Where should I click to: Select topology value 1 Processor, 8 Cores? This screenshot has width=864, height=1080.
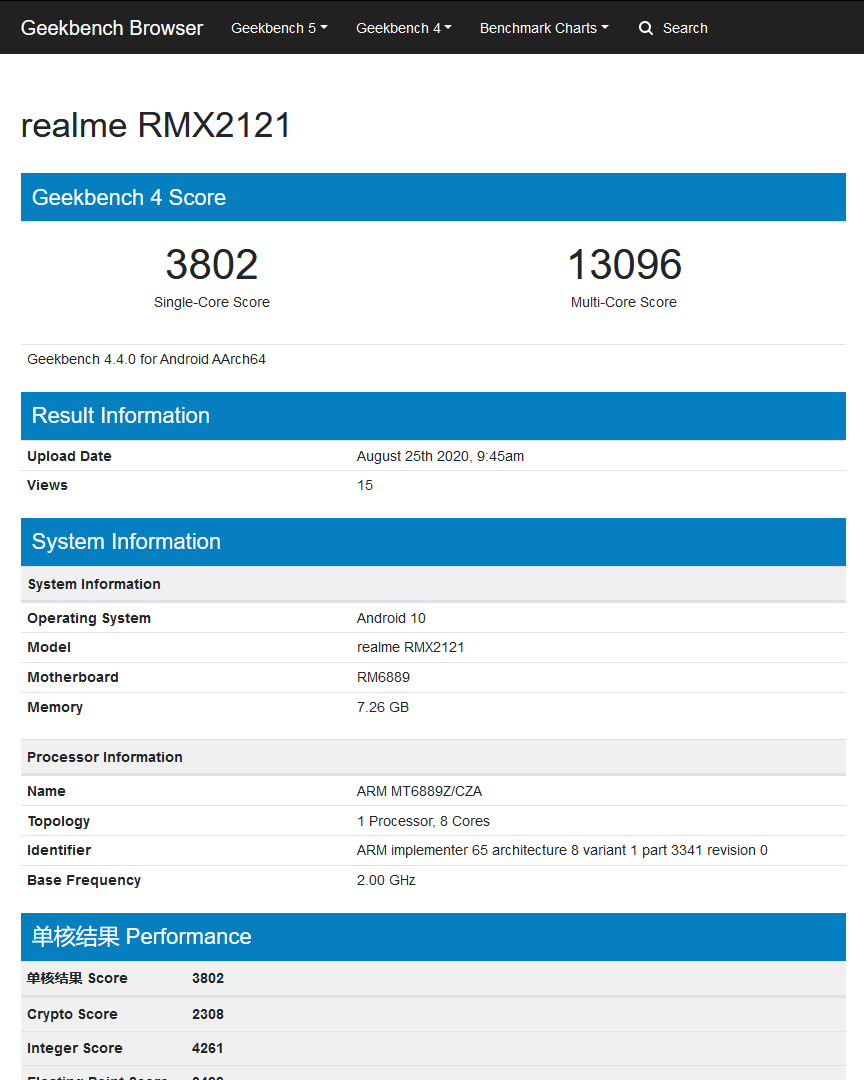pyautogui.click(x=423, y=821)
